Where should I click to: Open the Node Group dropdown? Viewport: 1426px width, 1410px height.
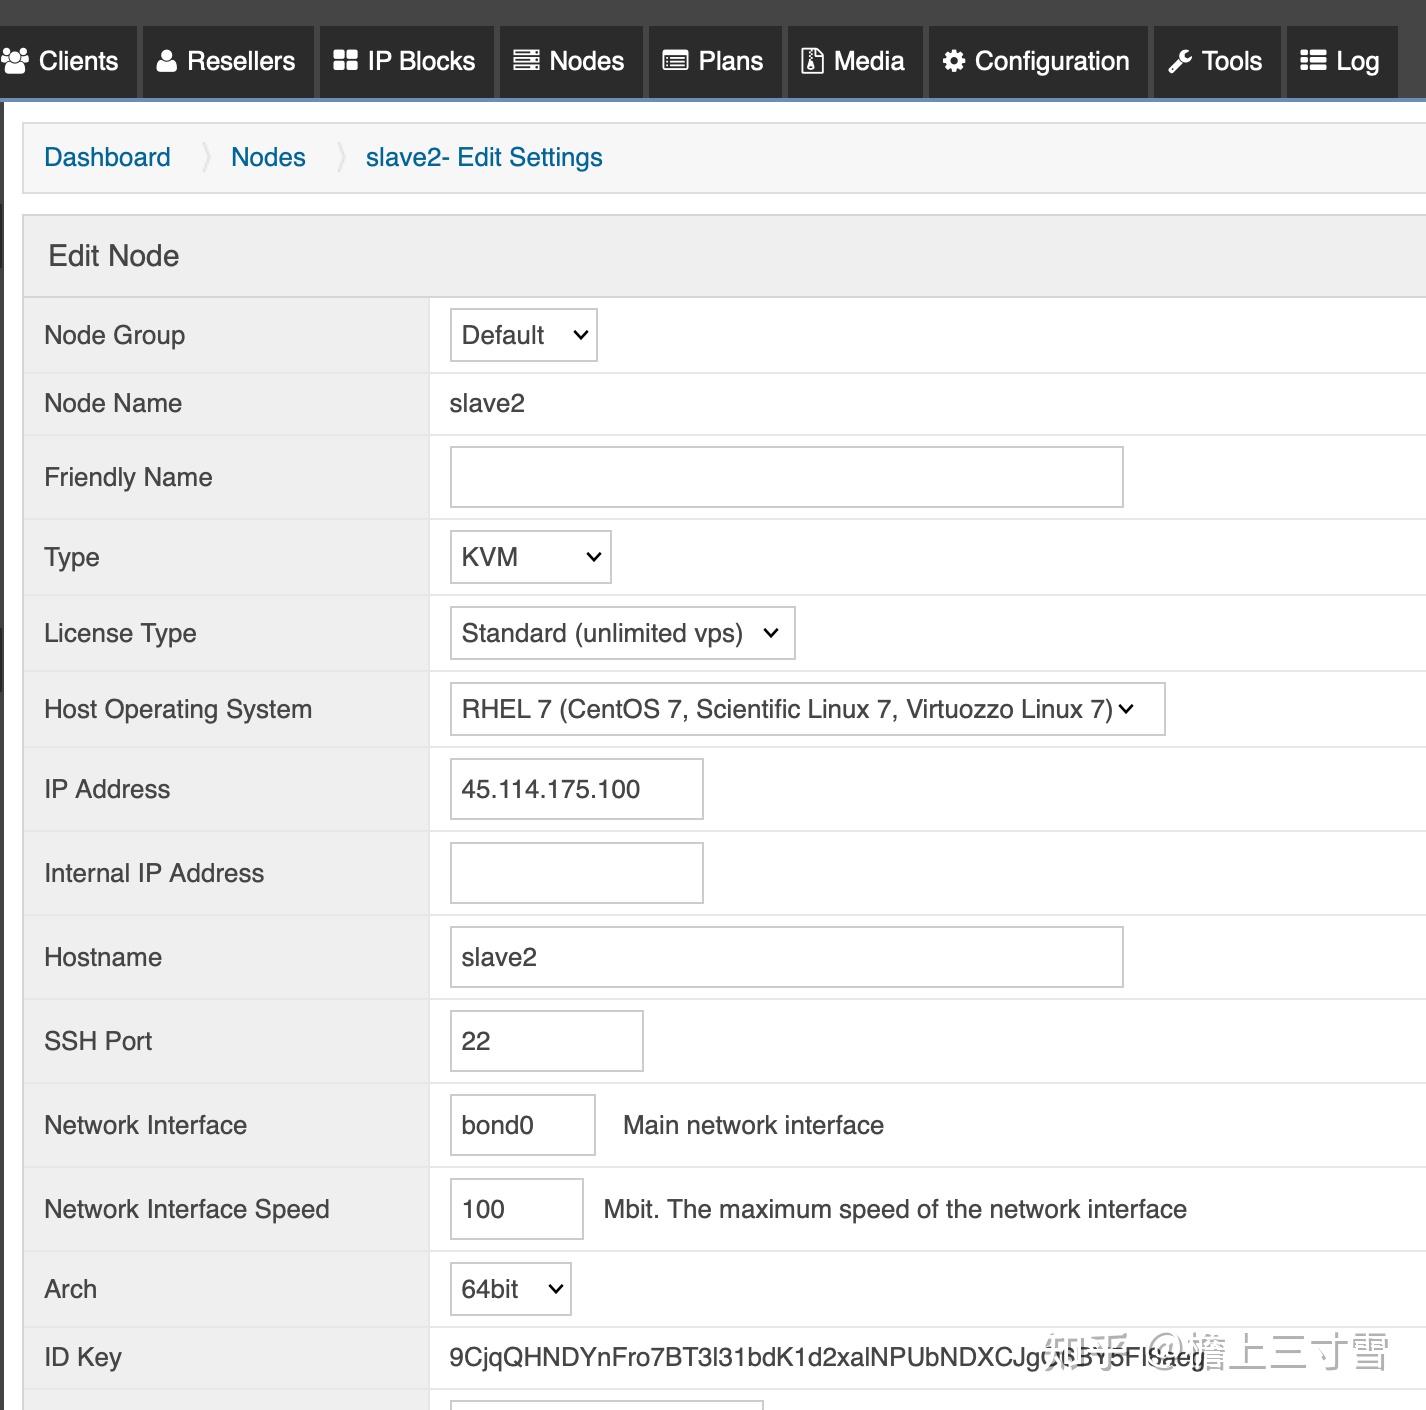coord(522,335)
